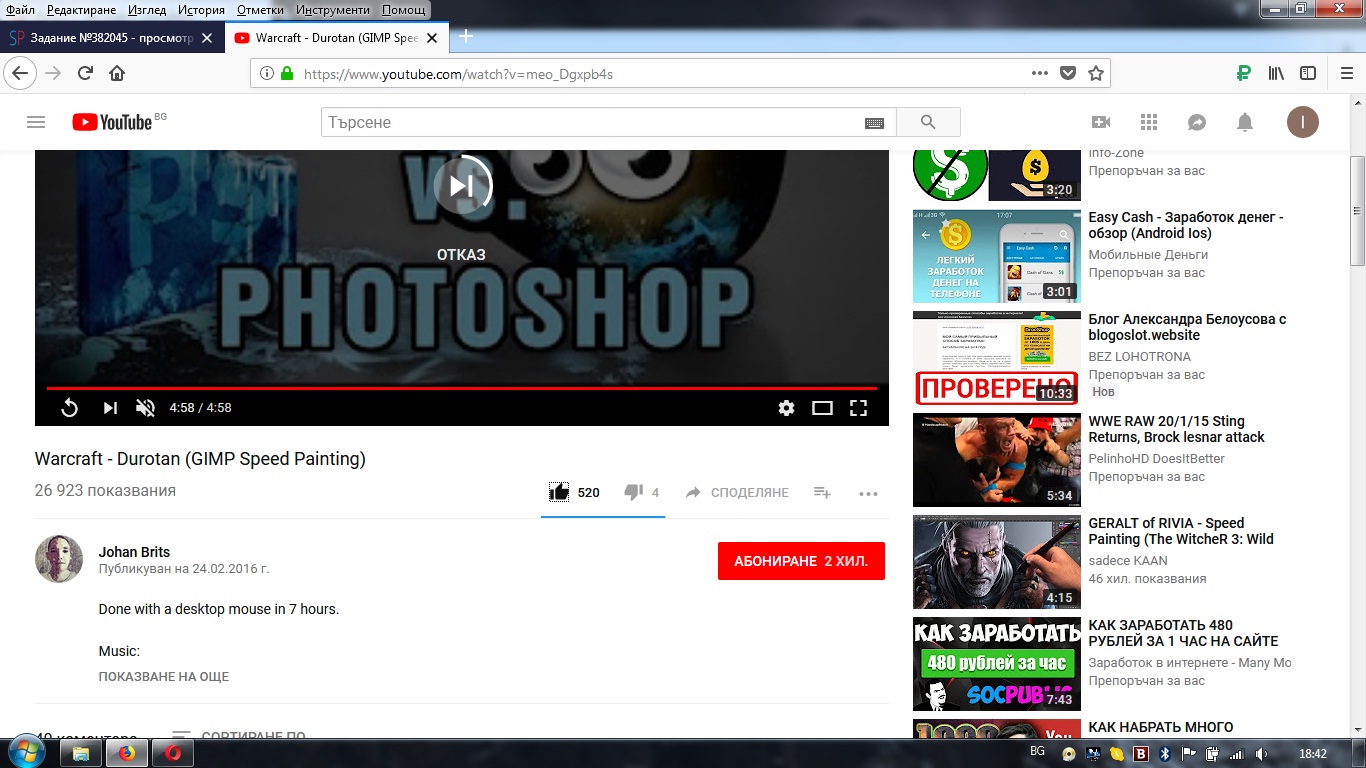Open the Помощ menu
1366x768 pixels.
click(x=404, y=10)
